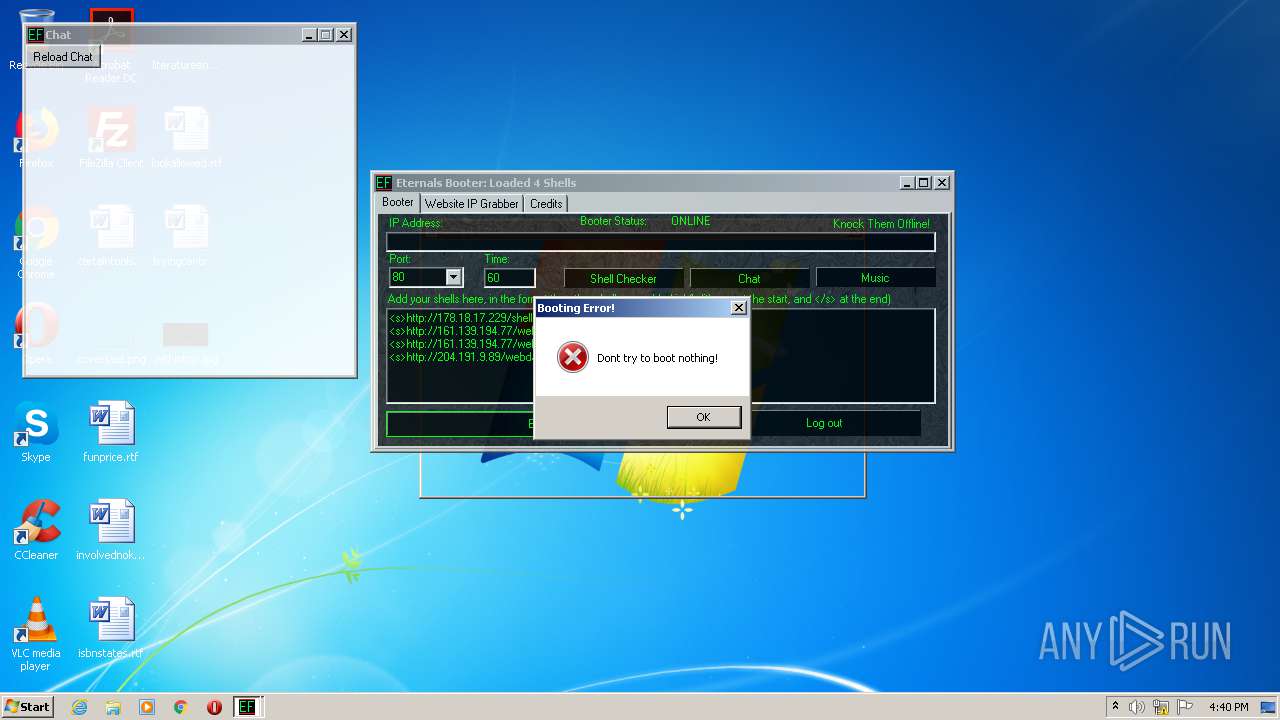Click Reload Chat in the Chat window

63,57
